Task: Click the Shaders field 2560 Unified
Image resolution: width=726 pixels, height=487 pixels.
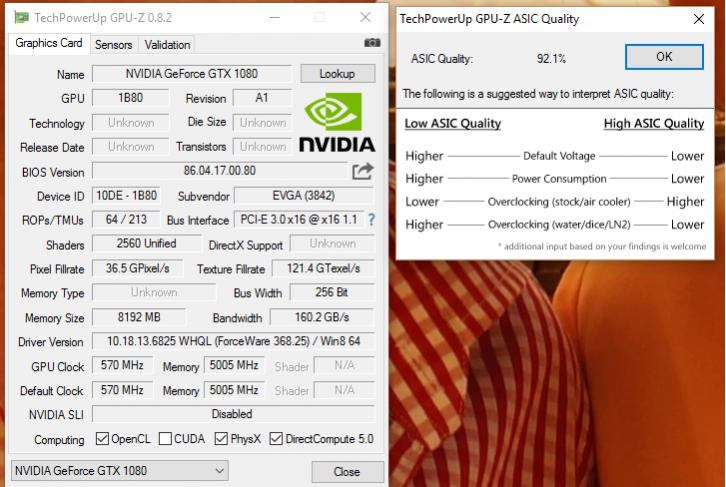Action: point(146,244)
